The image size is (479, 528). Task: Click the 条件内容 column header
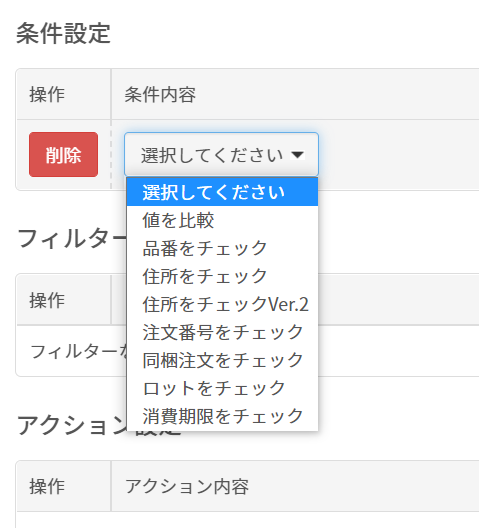pos(160,94)
